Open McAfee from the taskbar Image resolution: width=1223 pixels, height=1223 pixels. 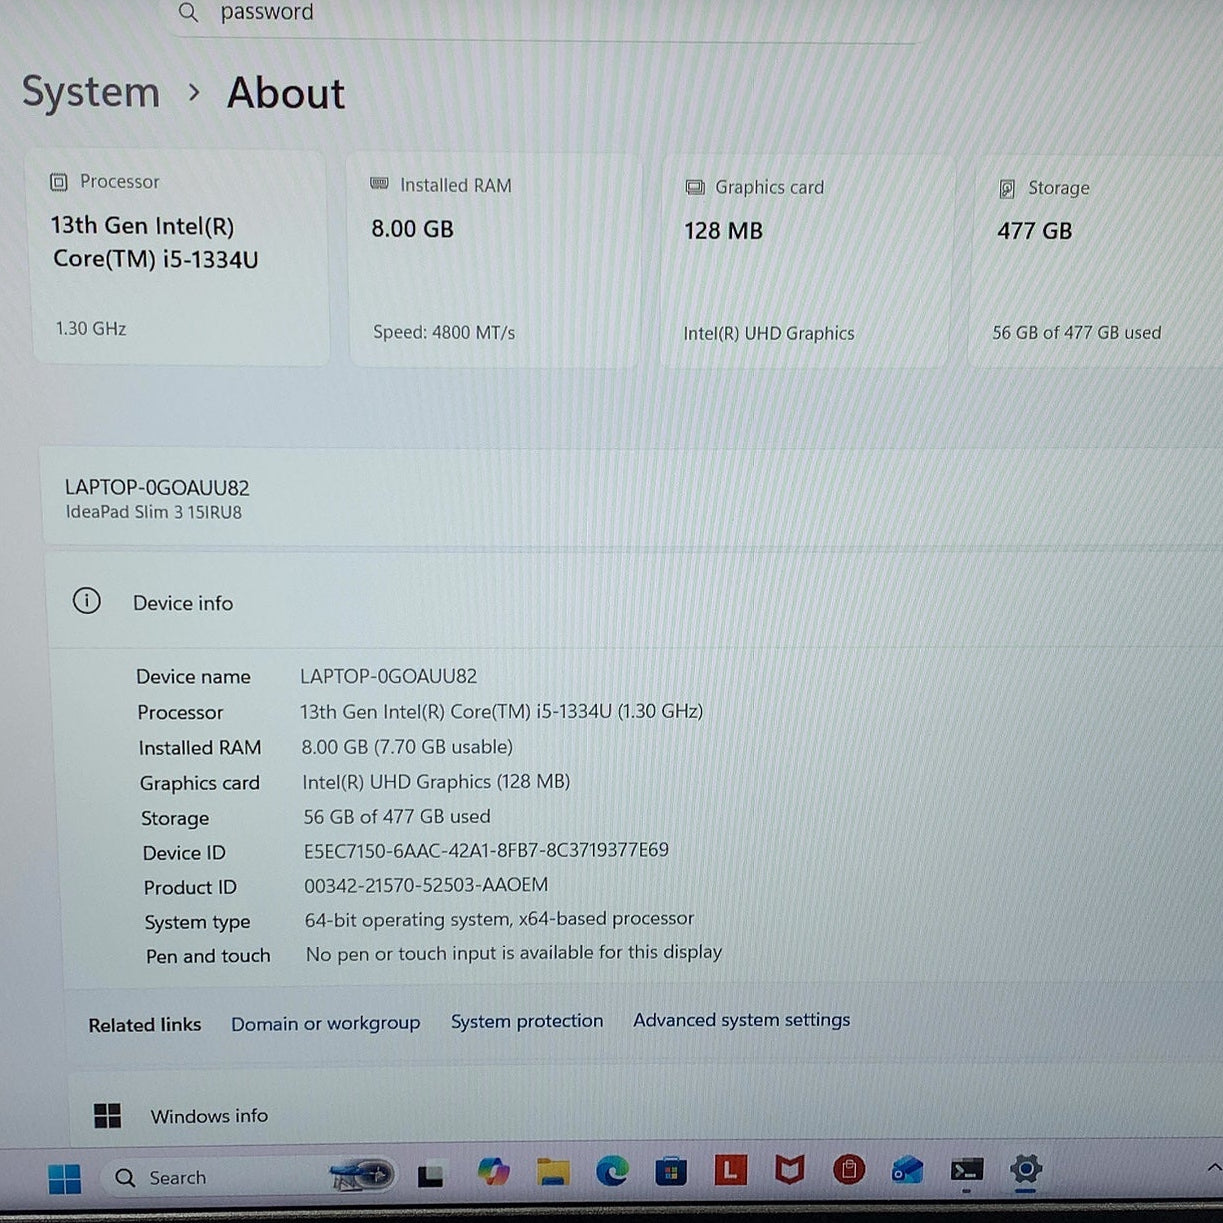pos(790,1169)
